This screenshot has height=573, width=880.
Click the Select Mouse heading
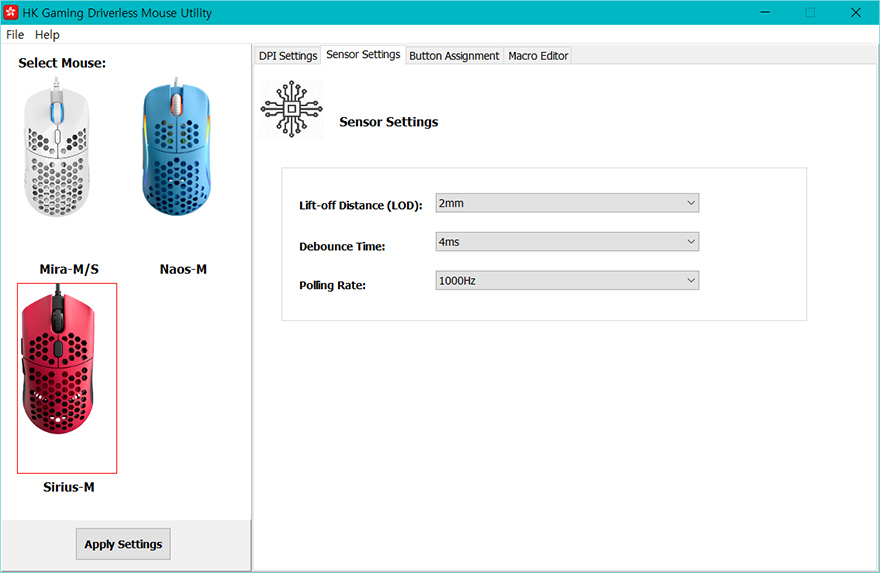(x=62, y=63)
